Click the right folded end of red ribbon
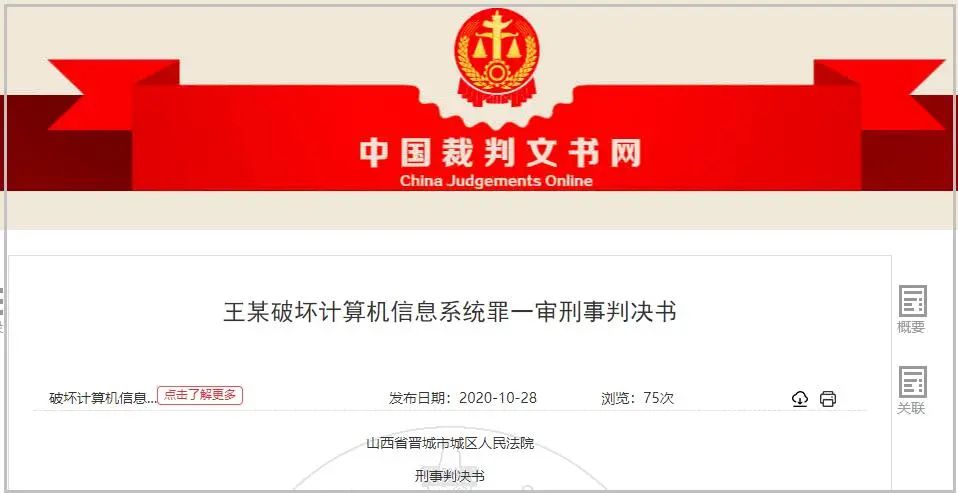The width and height of the screenshot is (958, 493). pos(879,95)
